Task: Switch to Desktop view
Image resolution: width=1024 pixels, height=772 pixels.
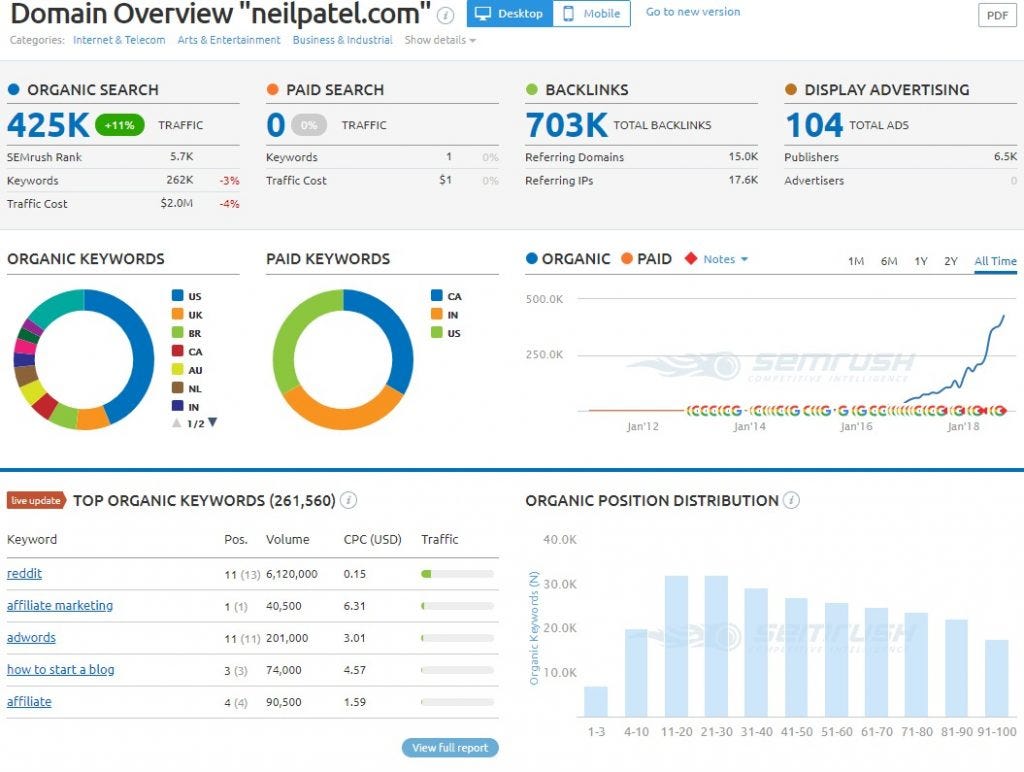Action: tap(510, 13)
